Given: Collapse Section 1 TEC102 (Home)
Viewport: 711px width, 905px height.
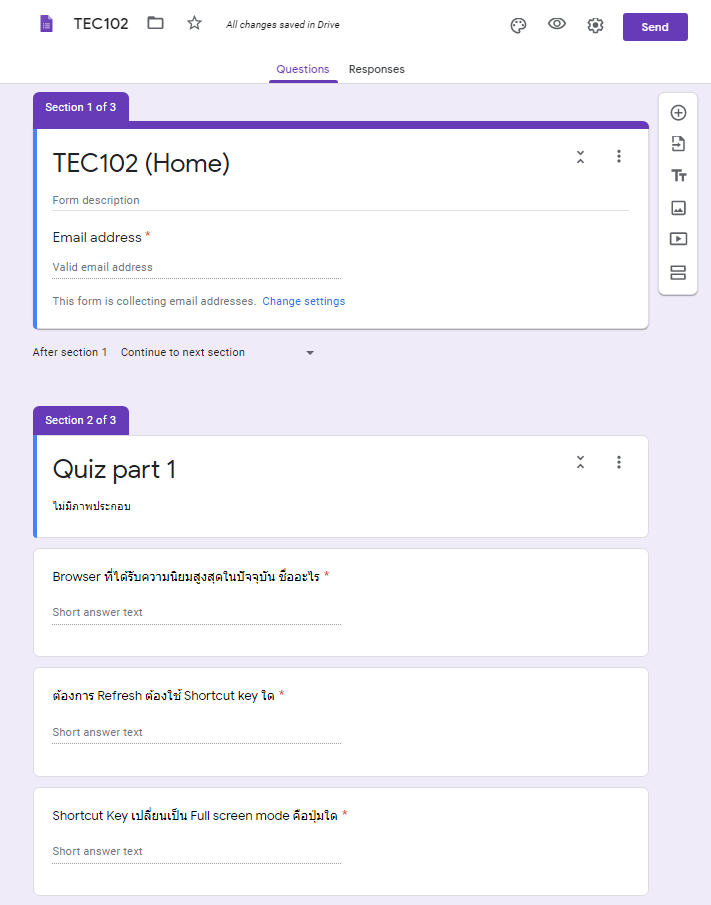Looking at the screenshot, I should click(580, 157).
